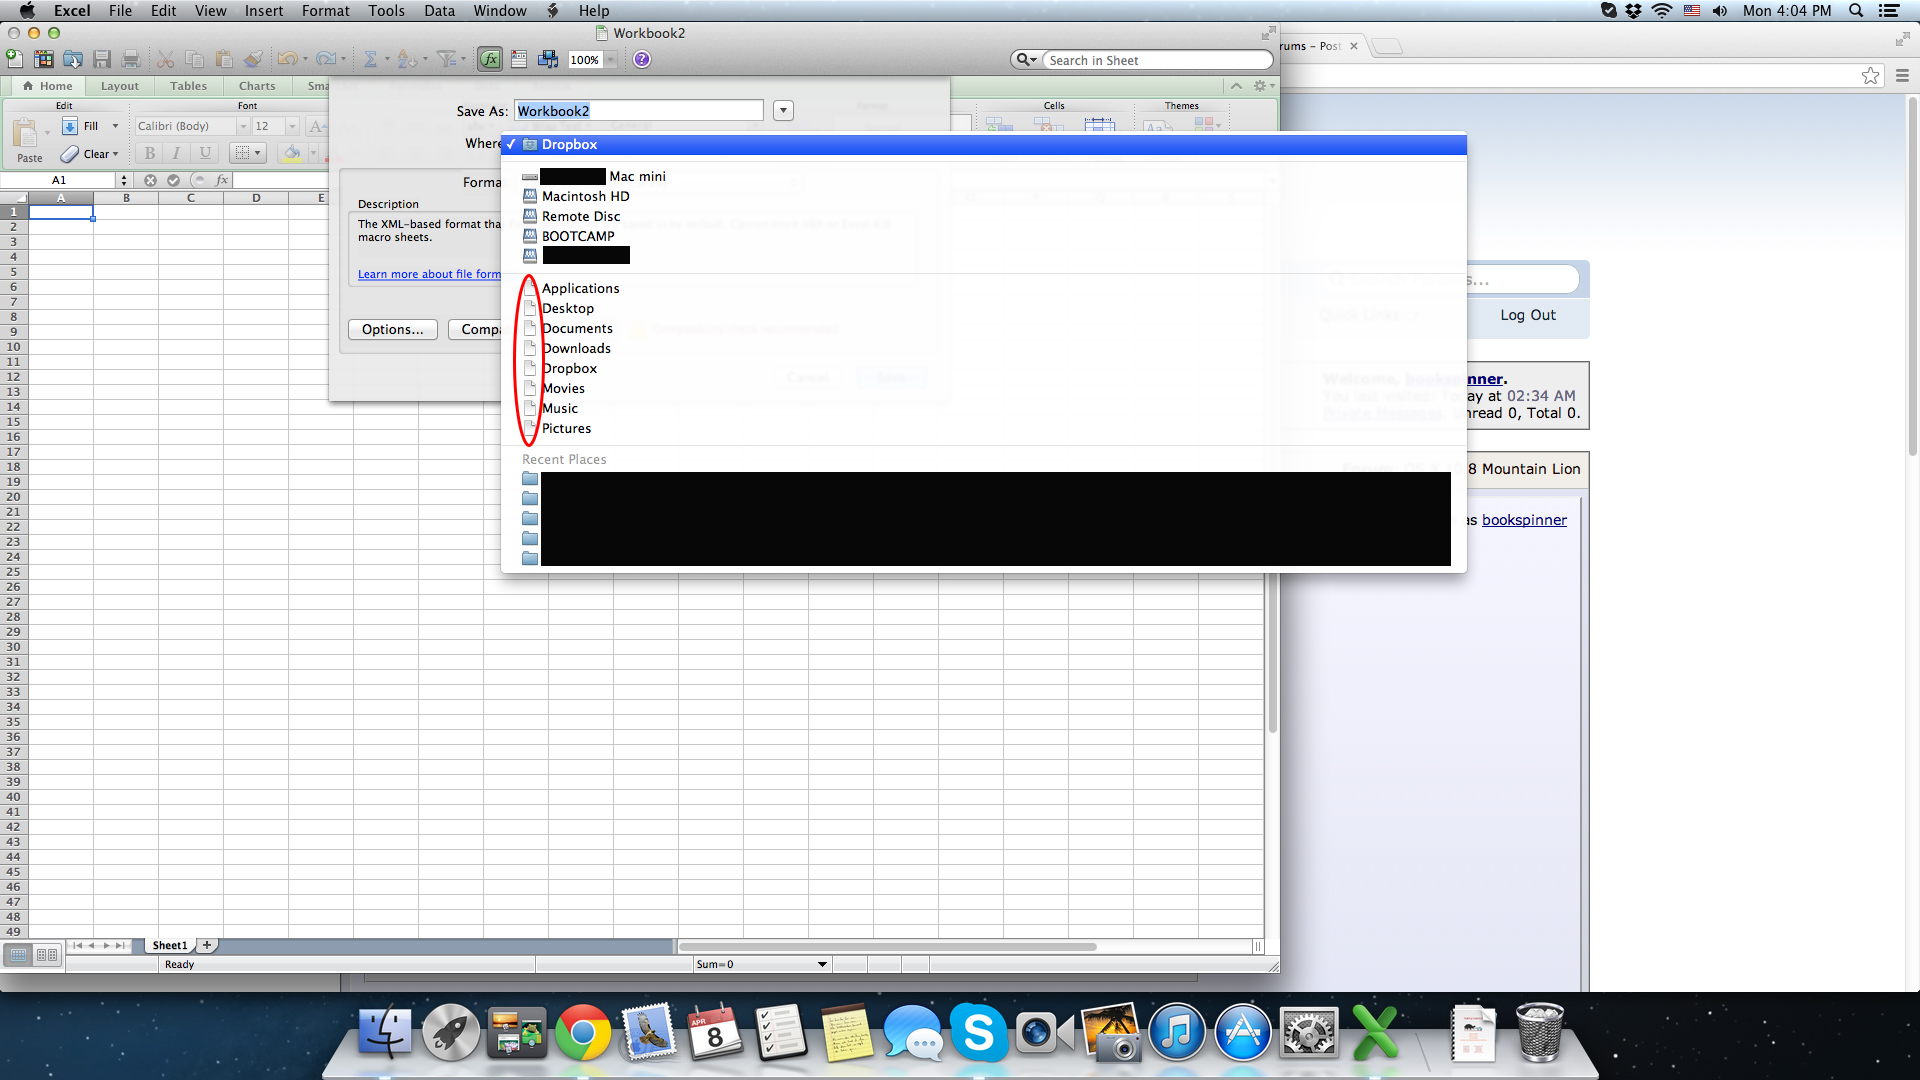
Task: Create a new workbook from the toolbar
Action: click(14, 59)
